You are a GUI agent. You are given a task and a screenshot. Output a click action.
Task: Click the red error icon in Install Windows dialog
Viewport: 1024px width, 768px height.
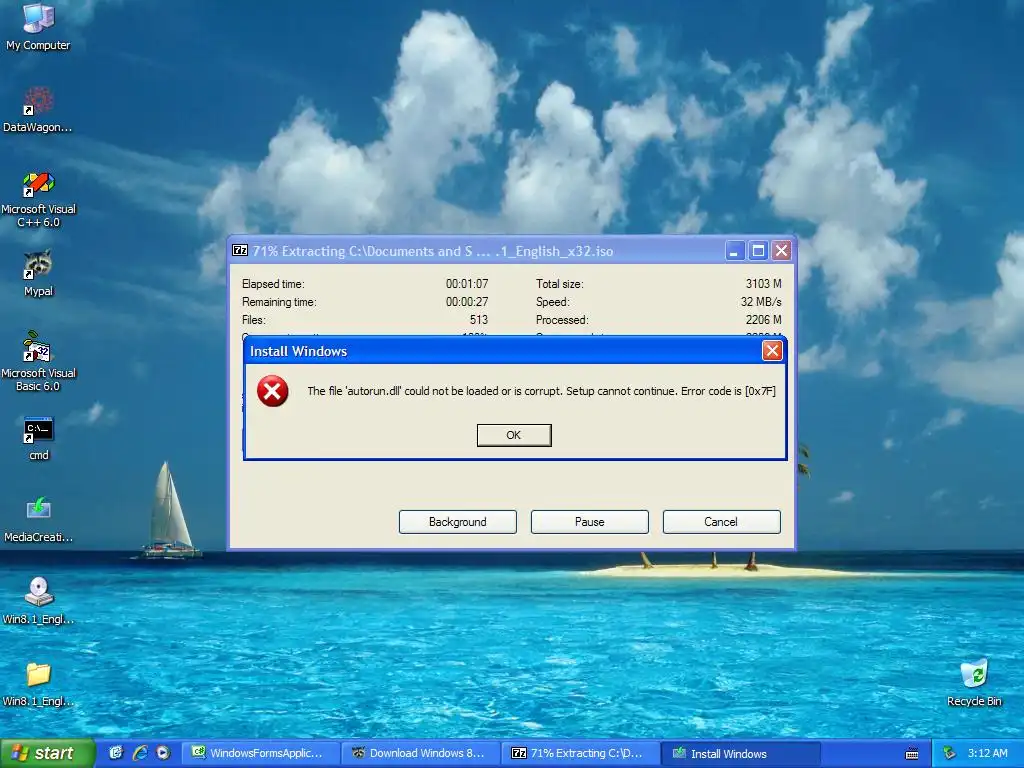coord(272,391)
